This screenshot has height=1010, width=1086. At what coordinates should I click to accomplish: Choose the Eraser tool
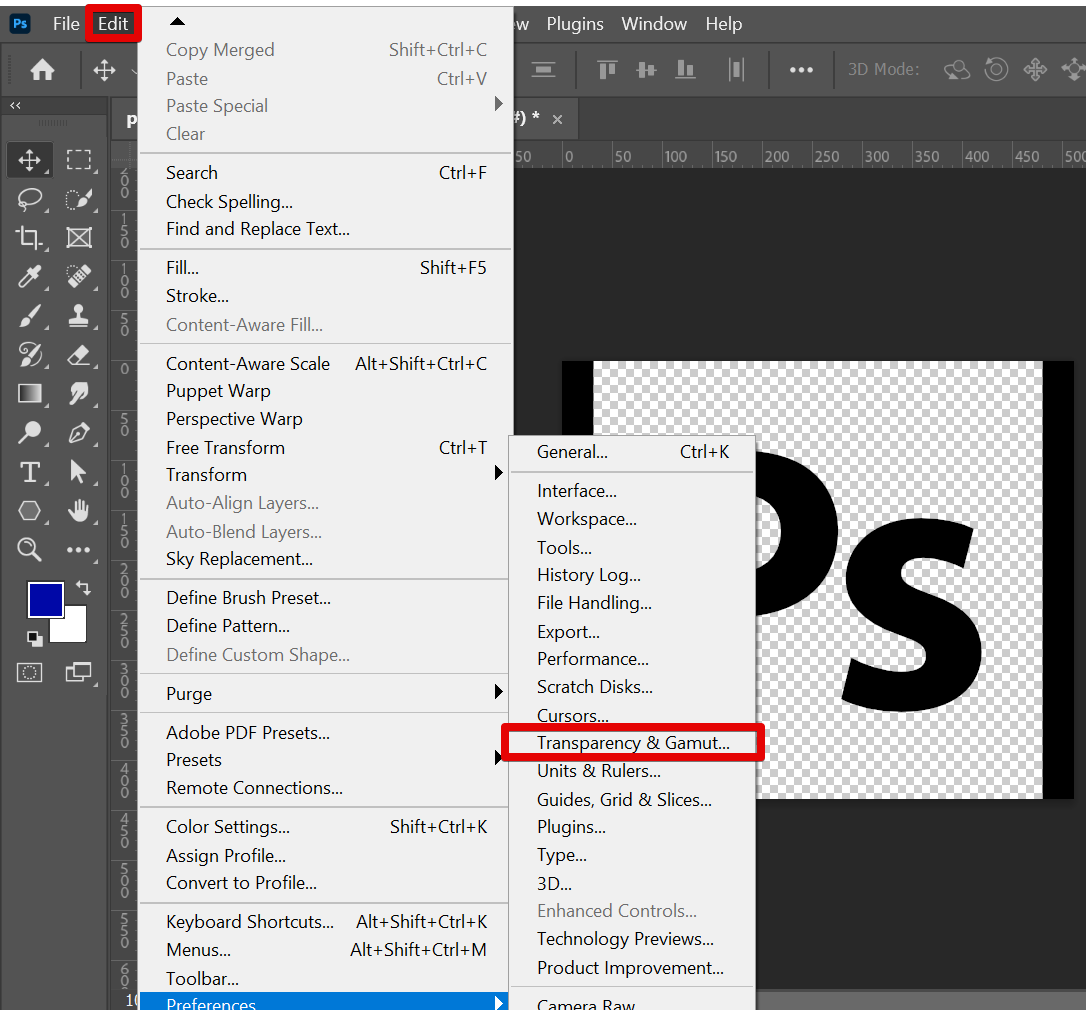coord(79,355)
